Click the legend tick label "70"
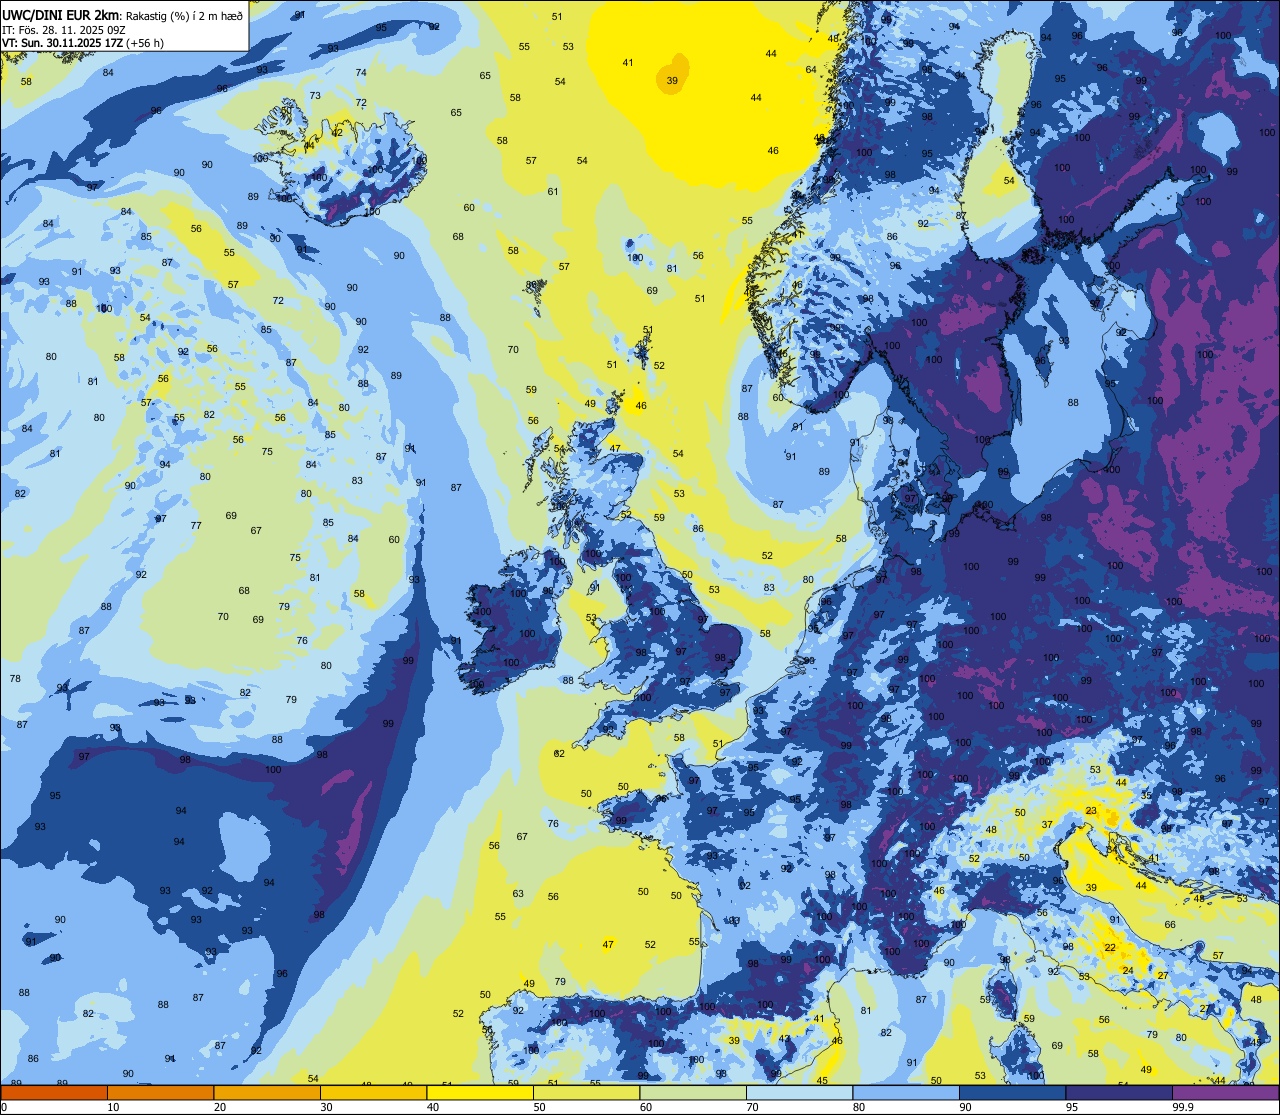Image resolution: width=1280 pixels, height=1115 pixels. click(752, 1106)
